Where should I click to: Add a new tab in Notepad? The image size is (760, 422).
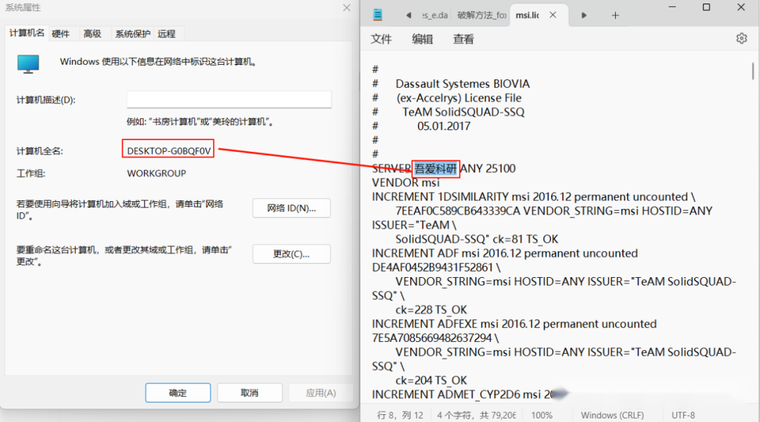click(x=615, y=16)
